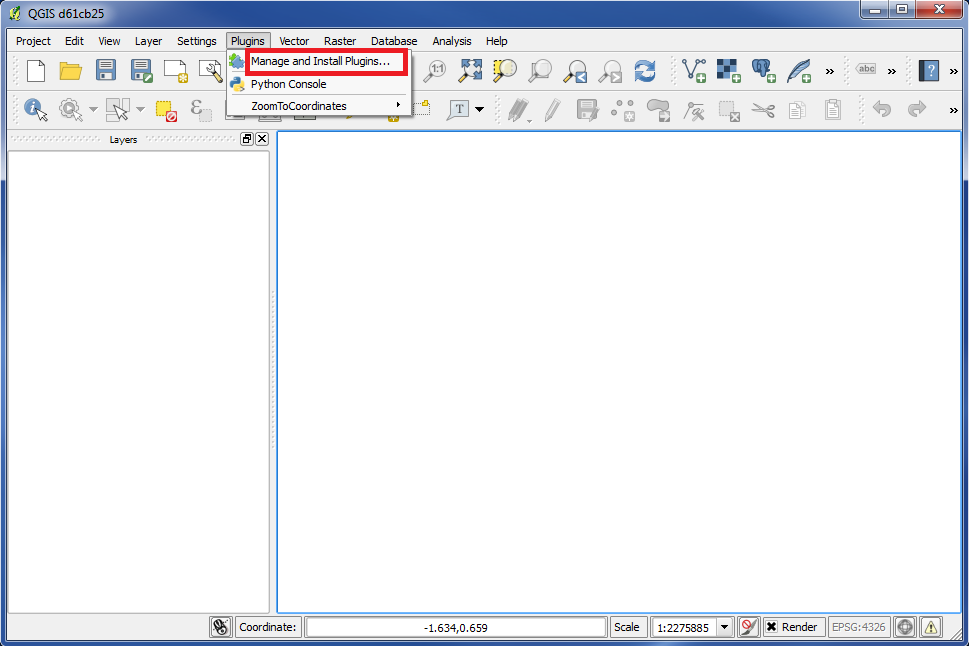Viewport: 969px width, 646px height.
Task: Click the Delete Selected icon
Action: (x=729, y=110)
